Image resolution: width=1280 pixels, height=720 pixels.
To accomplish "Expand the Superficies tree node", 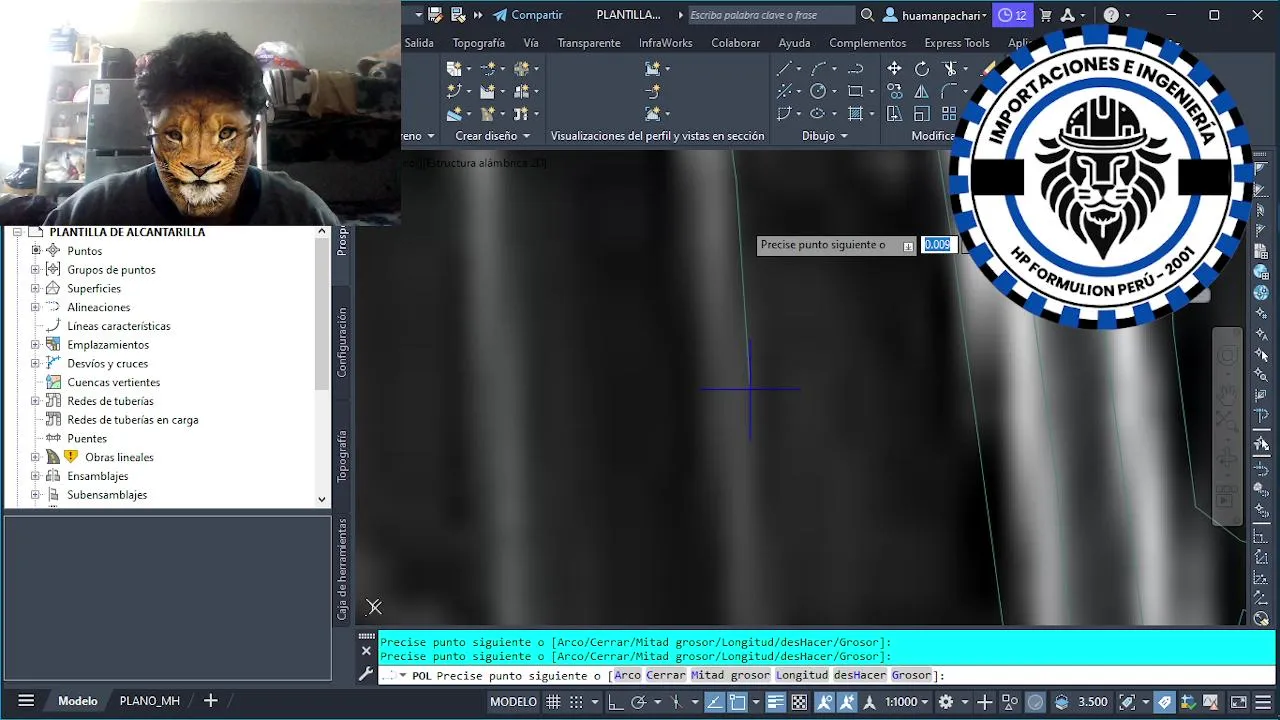I will pos(35,288).
